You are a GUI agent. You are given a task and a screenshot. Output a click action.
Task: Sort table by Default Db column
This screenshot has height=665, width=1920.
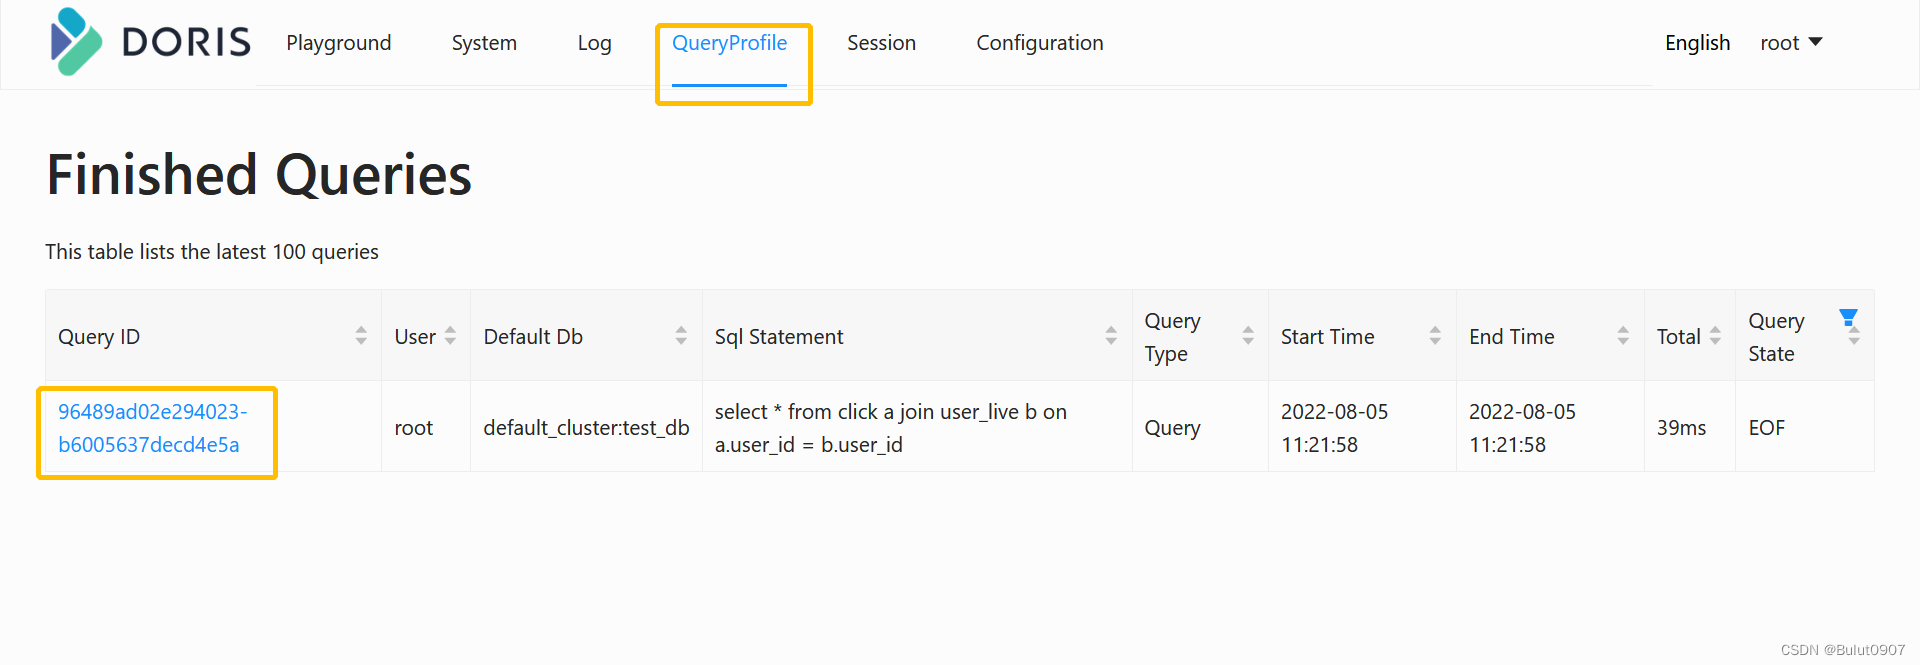[681, 336]
